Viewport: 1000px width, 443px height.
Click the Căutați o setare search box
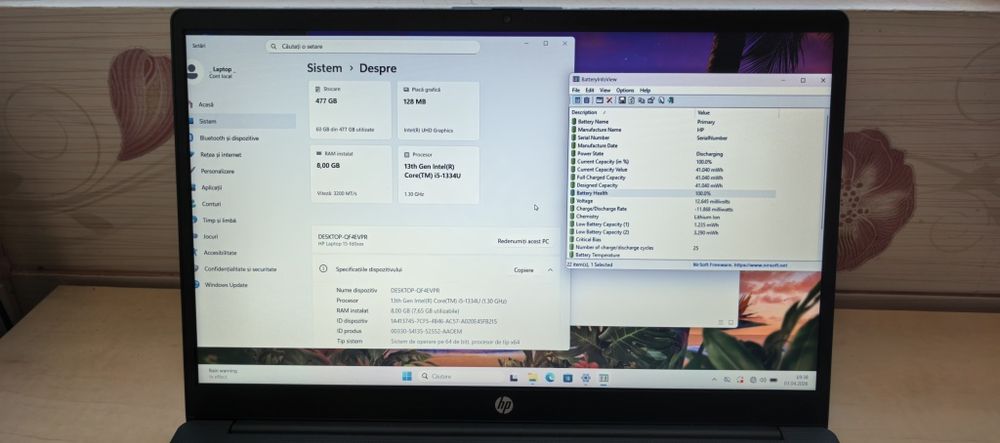(x=372, y=47)
